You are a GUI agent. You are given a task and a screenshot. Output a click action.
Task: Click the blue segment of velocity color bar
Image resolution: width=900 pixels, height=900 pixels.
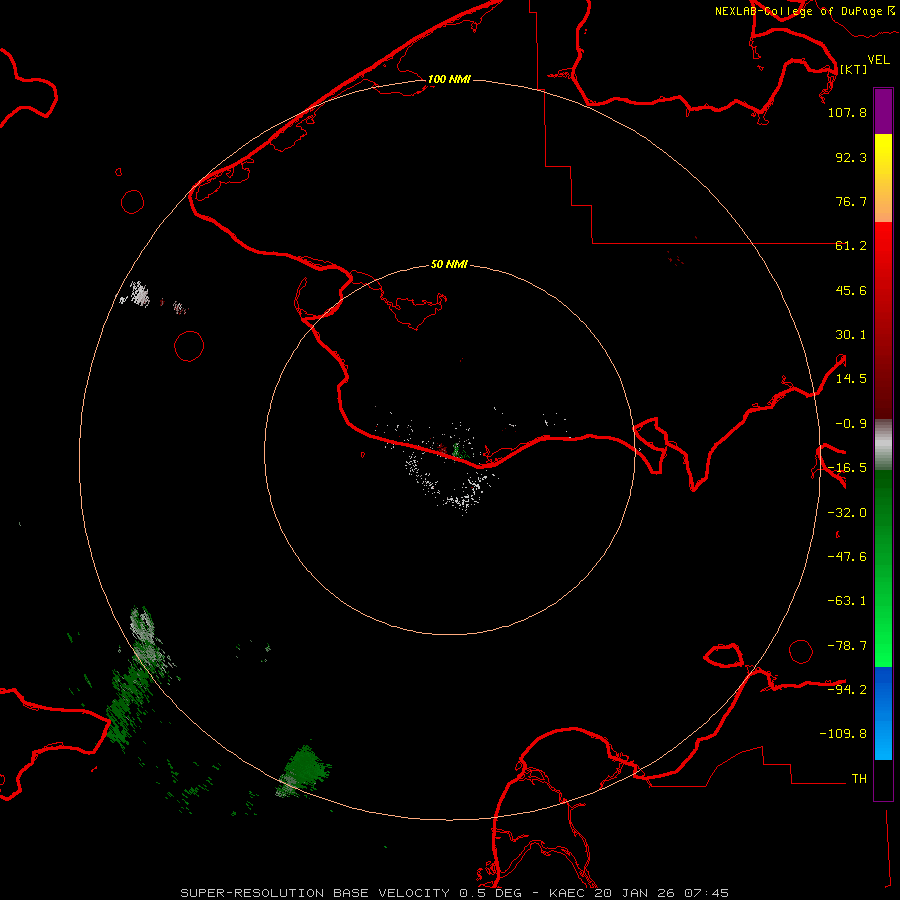coord(883,713)
